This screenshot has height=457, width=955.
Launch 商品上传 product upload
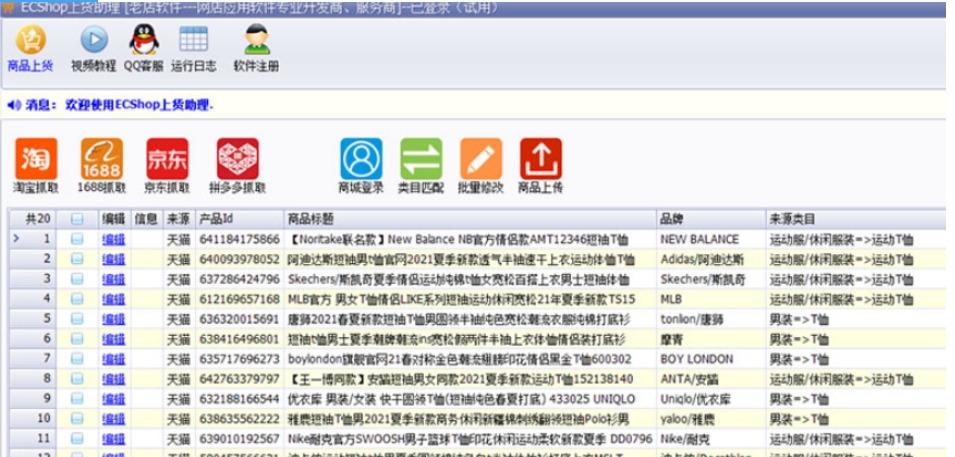click(x=541, y=166)
